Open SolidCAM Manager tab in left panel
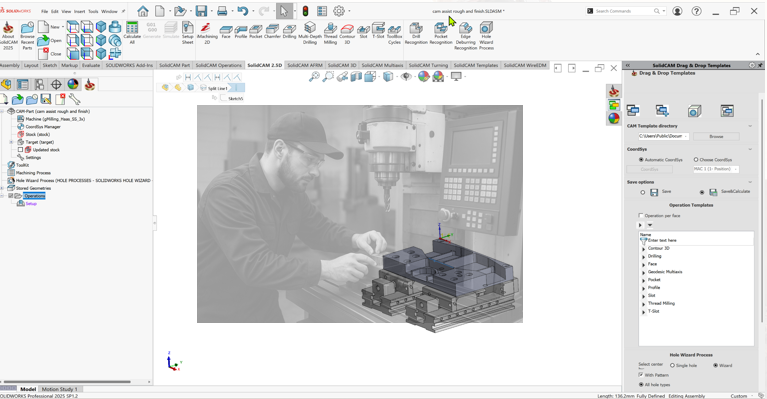Viewport: 767px width, 399px height. [89, 85]
